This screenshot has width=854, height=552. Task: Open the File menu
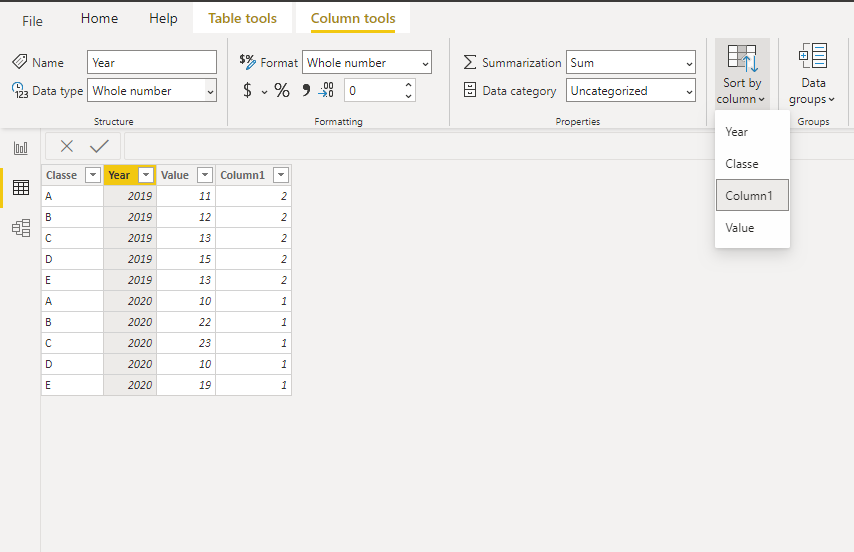point(32,21)
